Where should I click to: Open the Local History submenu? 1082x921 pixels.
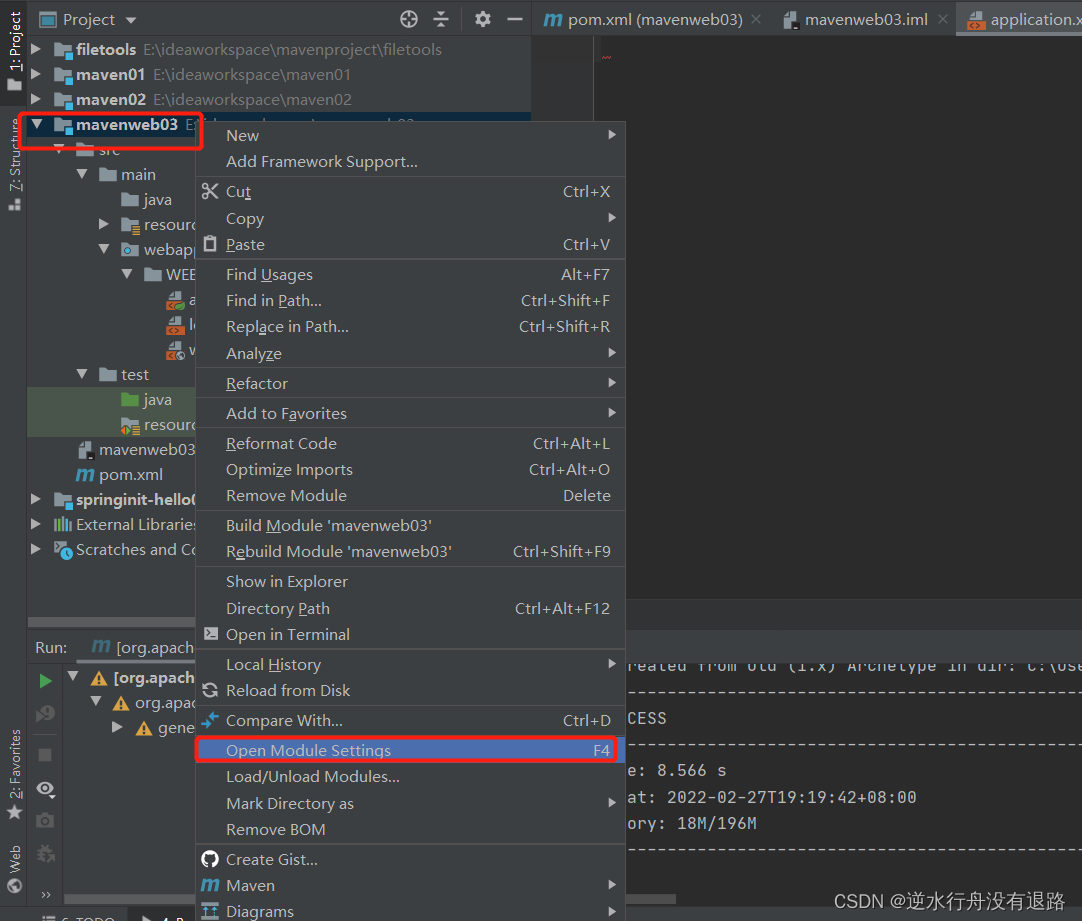click(411, 664)
